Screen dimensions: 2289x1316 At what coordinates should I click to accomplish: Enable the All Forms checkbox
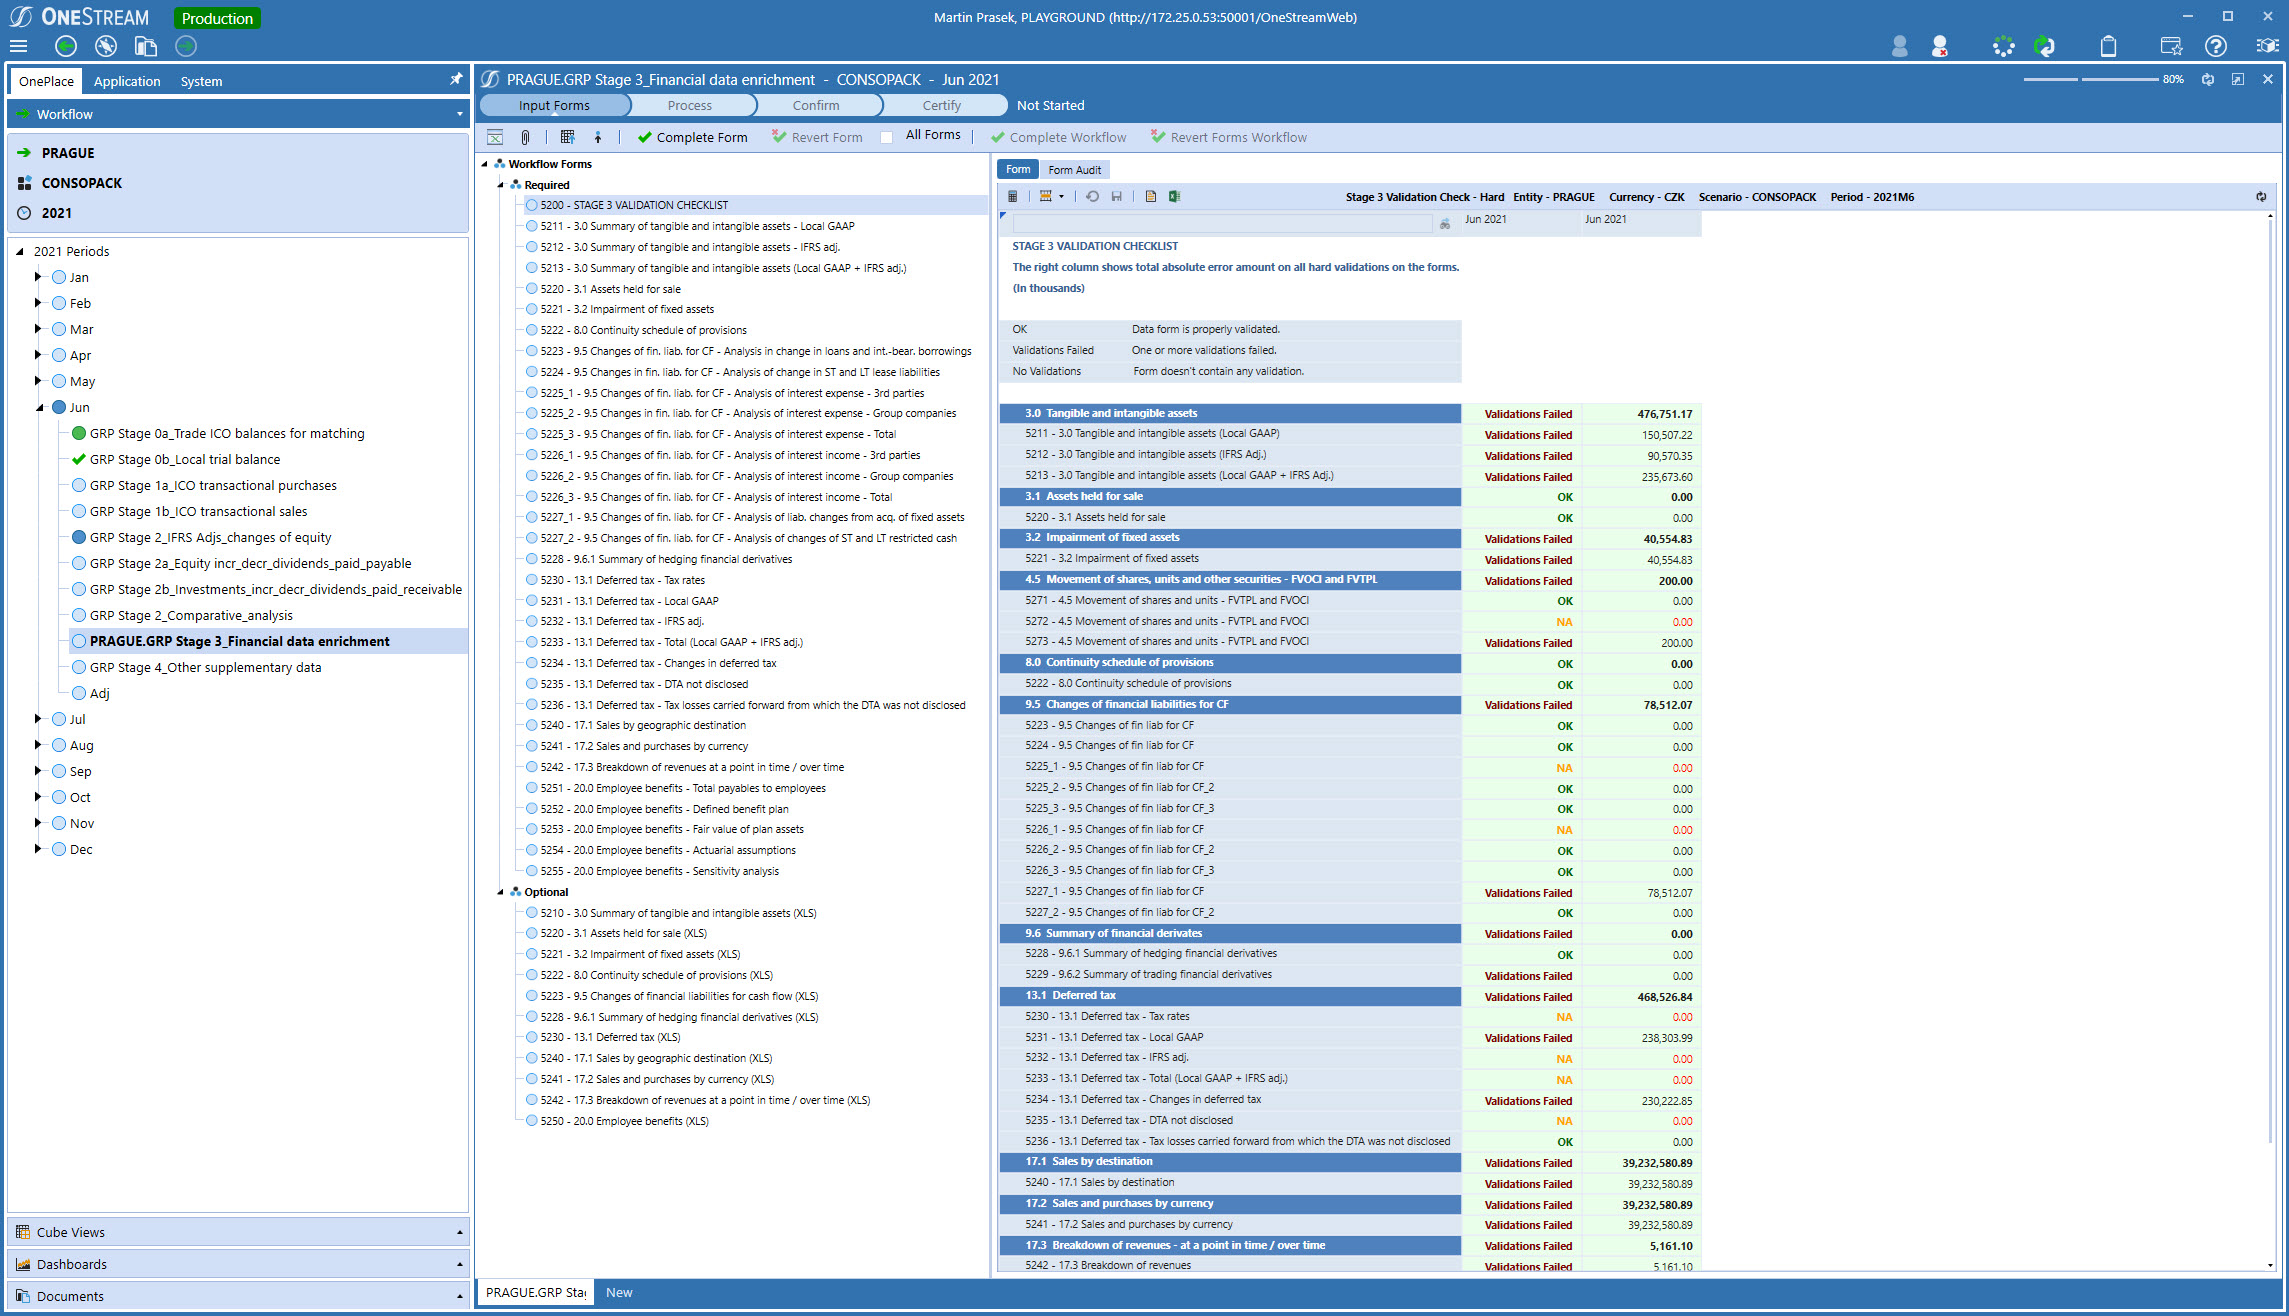click(x=887, y=137)
